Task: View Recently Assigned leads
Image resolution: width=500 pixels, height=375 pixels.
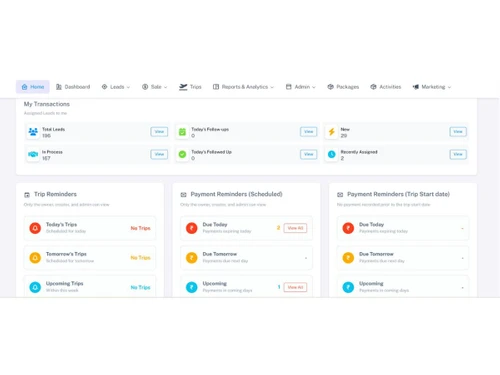Action: click(x=458, y=154)
